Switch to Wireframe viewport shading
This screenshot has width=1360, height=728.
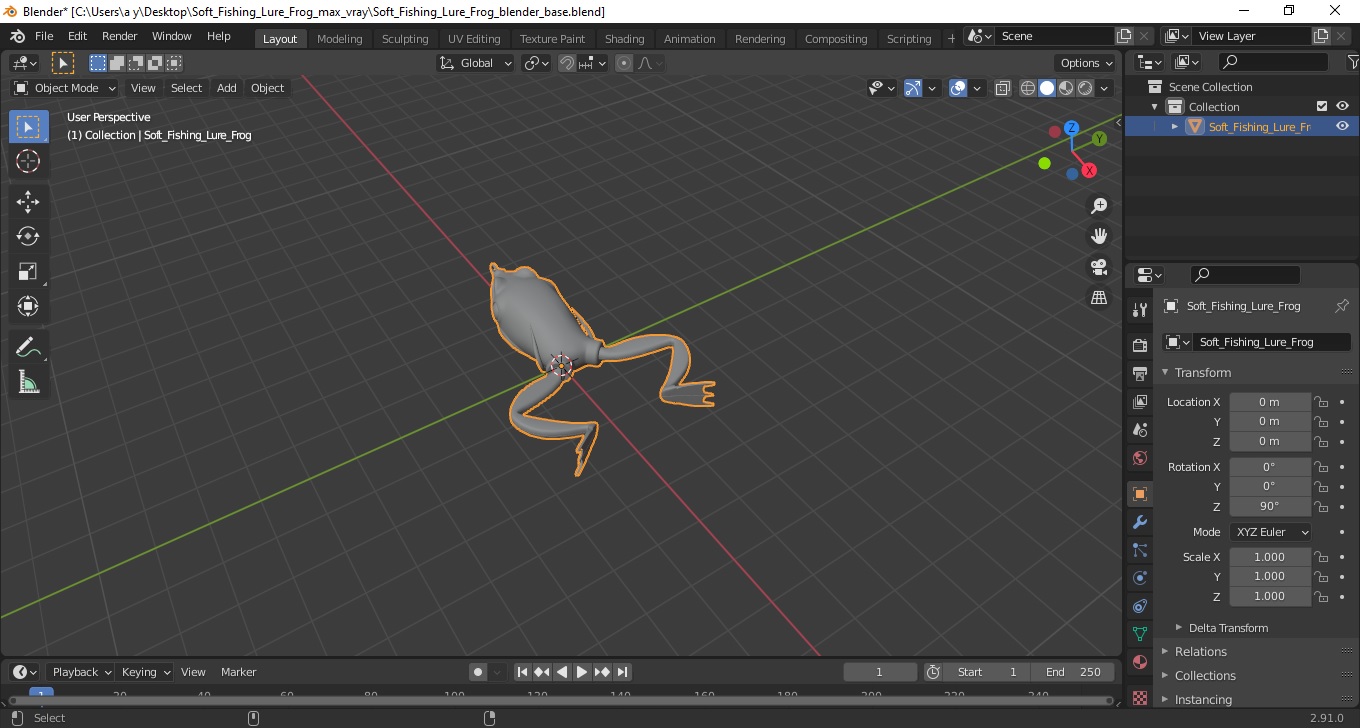1028,88
